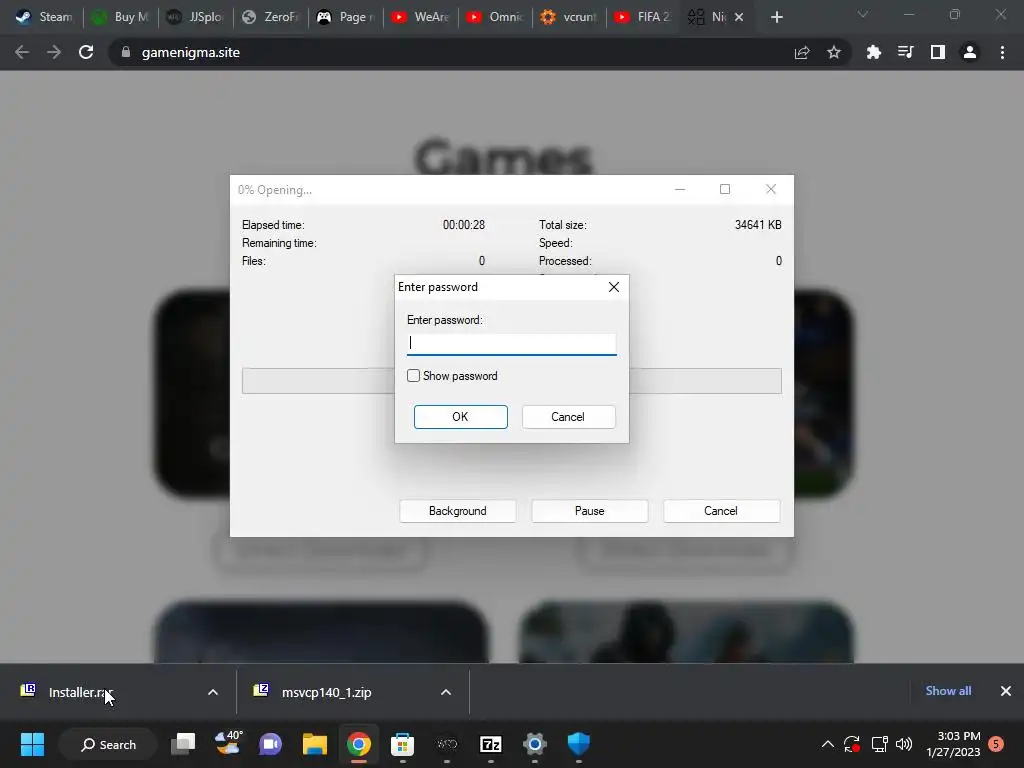Open the clock showing 3:03 PM
The width and height of the screenshot is (1024, 768).
pos(953,744)
